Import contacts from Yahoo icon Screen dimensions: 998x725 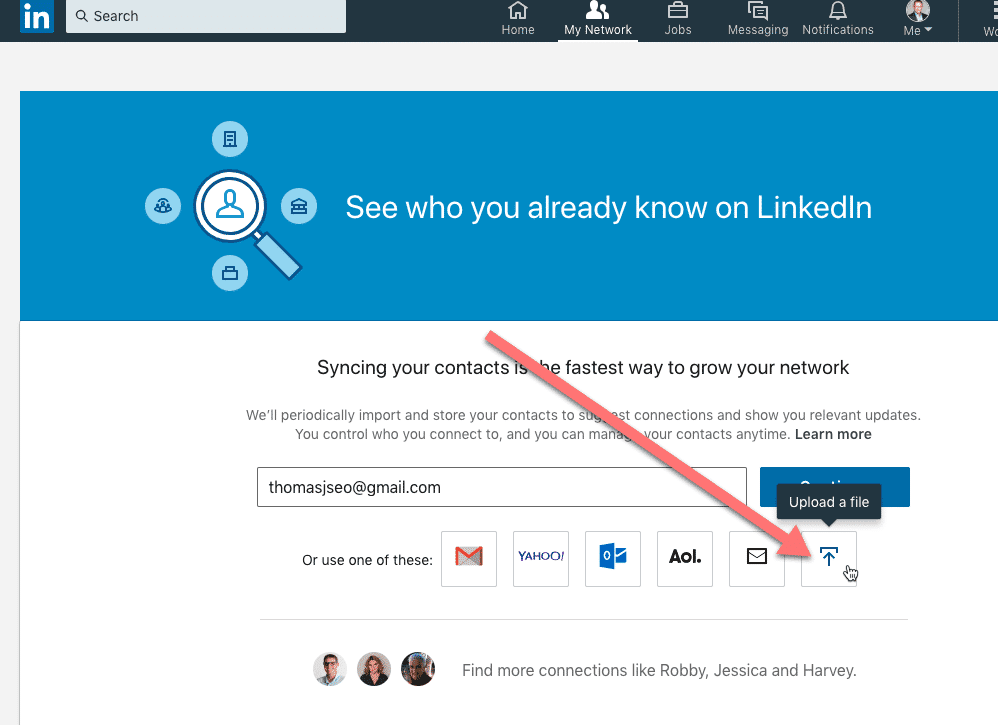click(x=541, y=559)
